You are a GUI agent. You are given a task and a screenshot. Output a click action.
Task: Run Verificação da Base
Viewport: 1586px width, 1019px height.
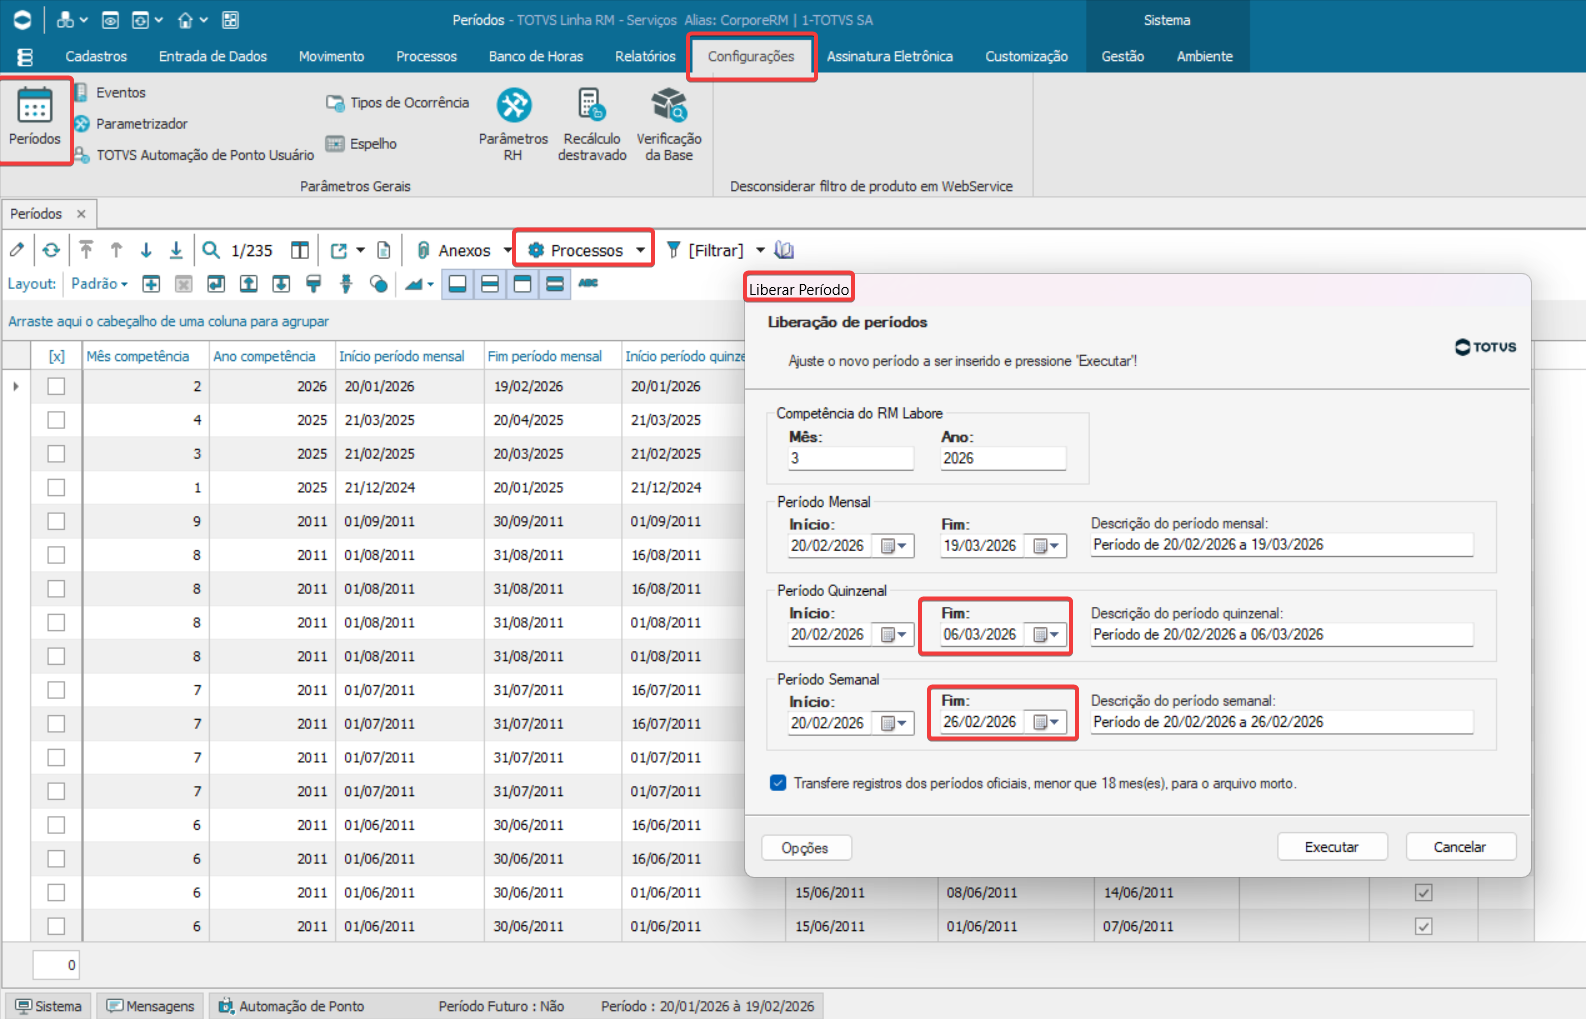[669, 124]
